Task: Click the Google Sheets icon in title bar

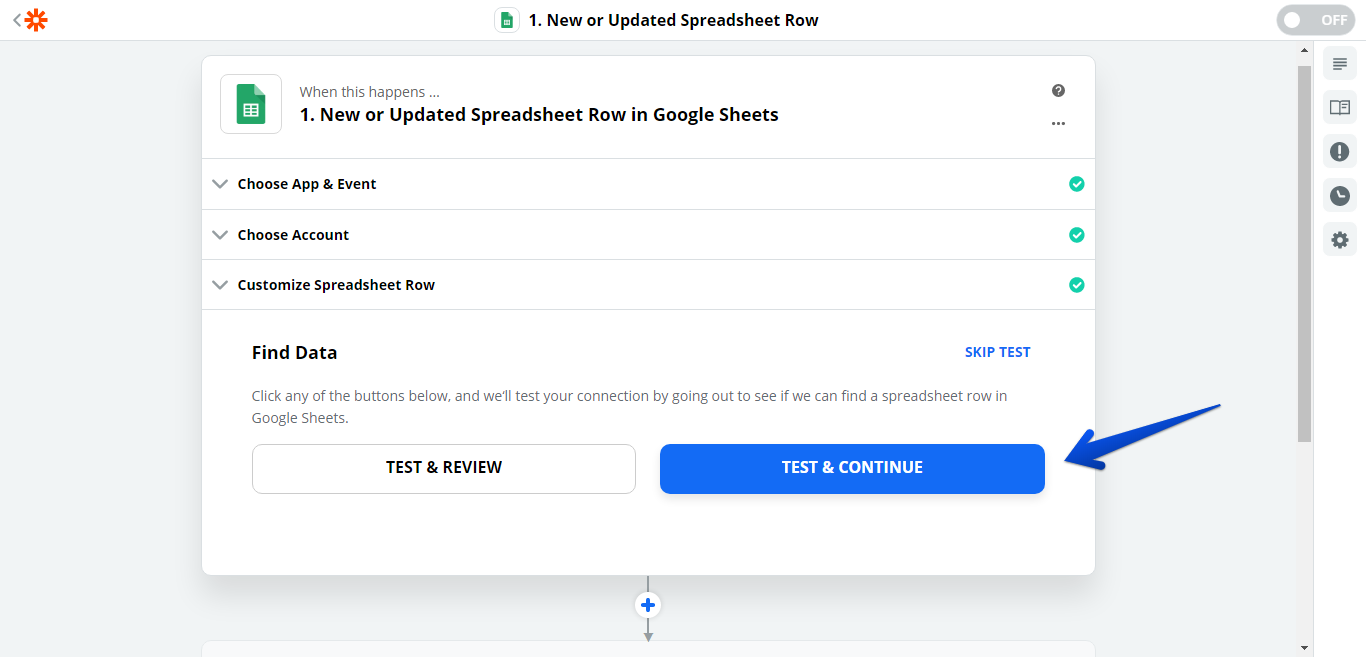Action: [507, 20]
